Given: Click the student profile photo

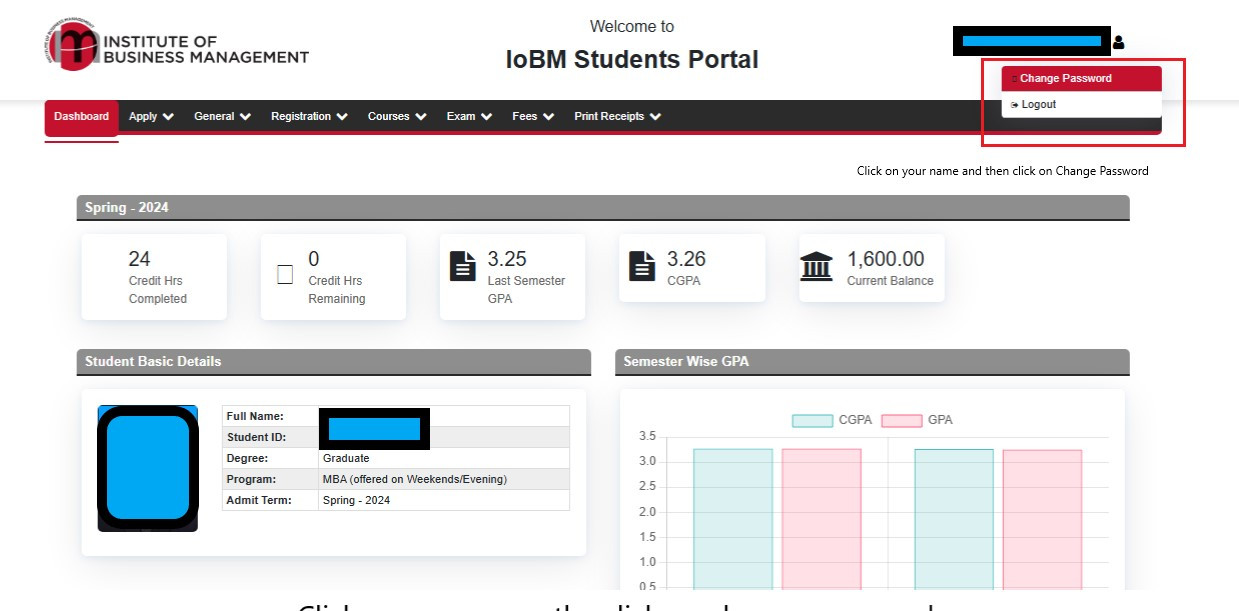Looking at the screenshot, I should (x=148, y=468).
